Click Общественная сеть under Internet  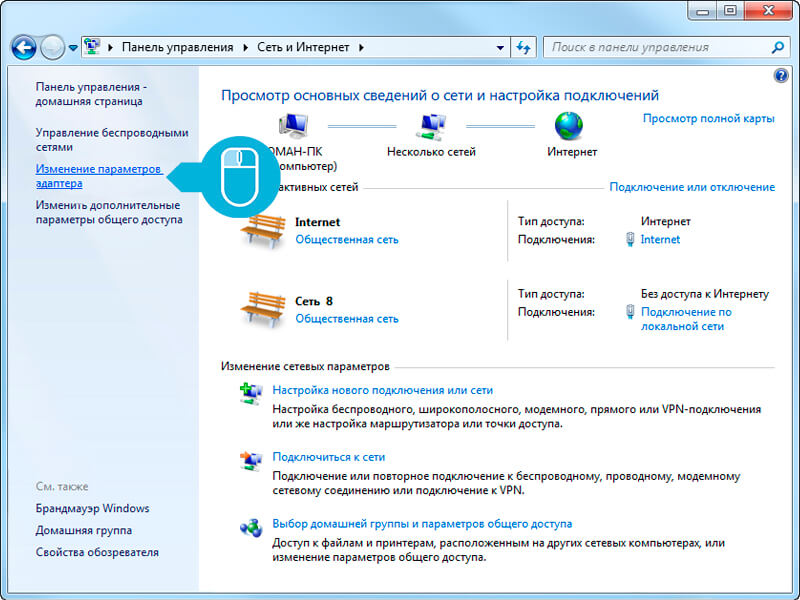pyautogui.click(x=347, y=239)
